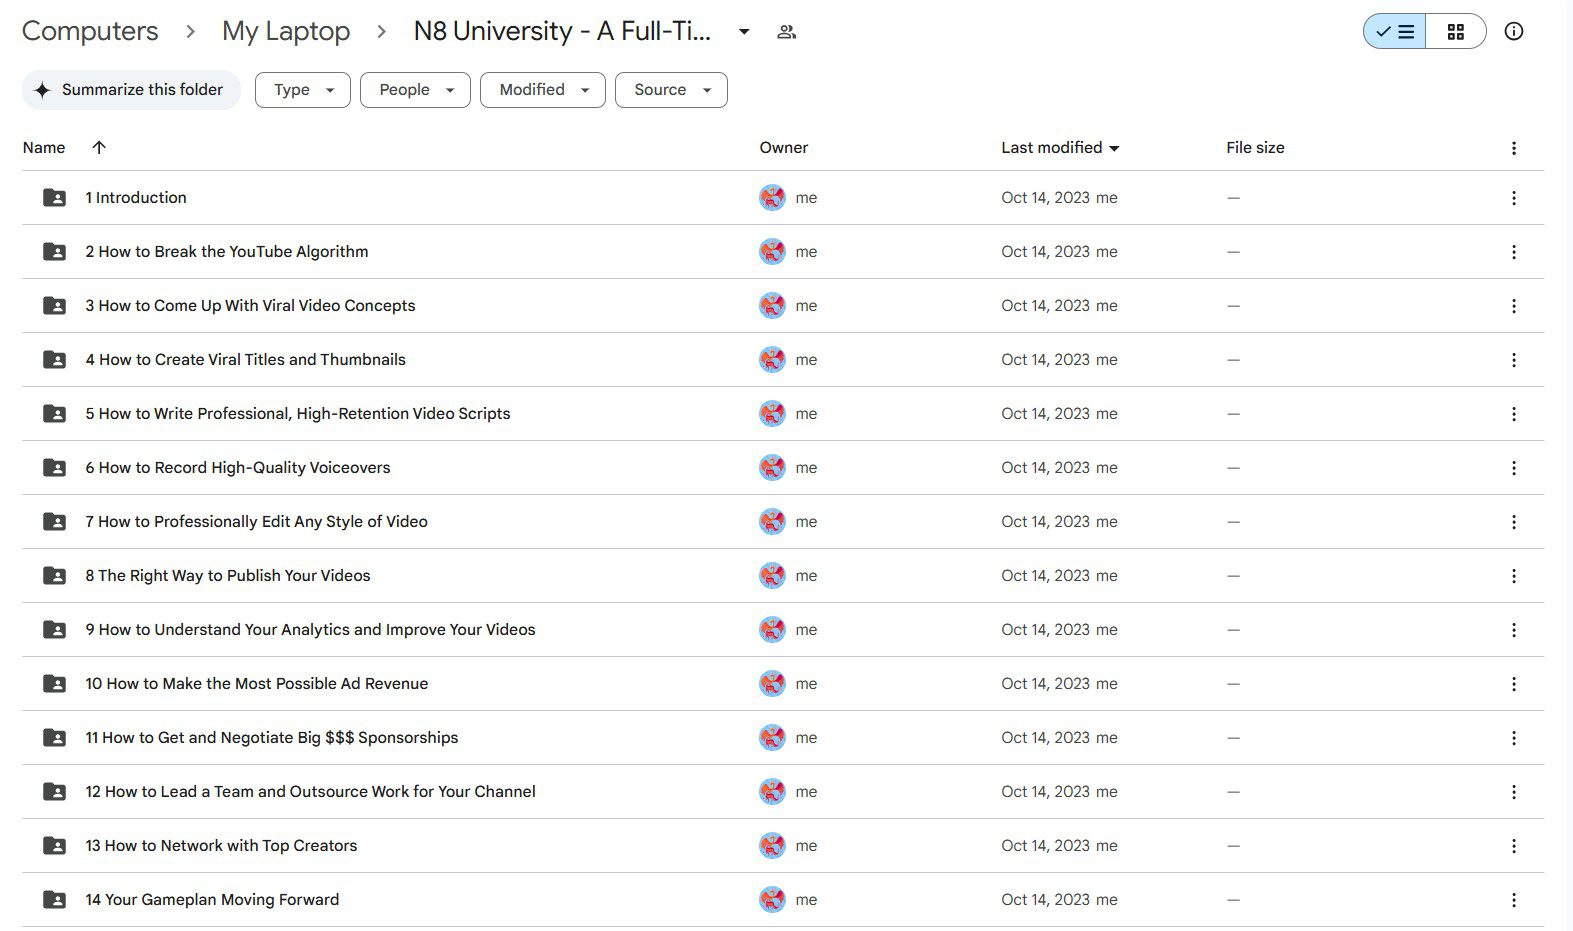Click folder icon of 7 How to Professionally Edit

tap(55, 522)
